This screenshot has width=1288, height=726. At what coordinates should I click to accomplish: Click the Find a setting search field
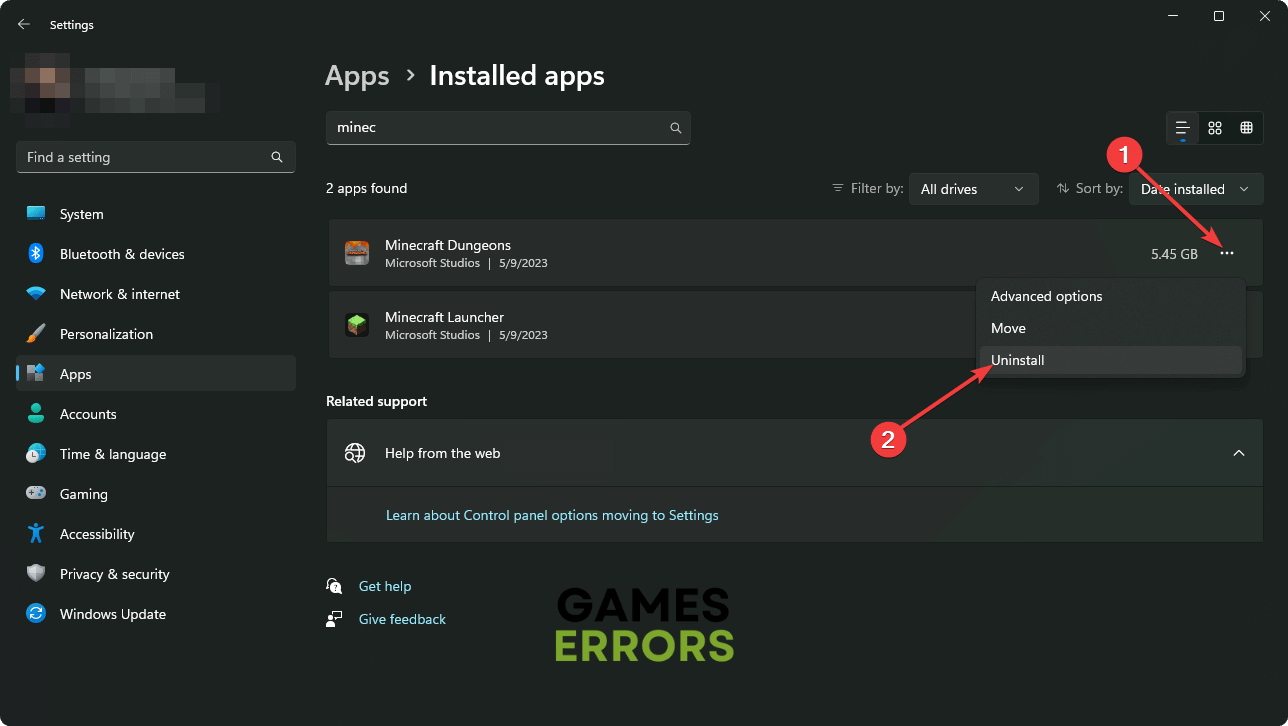145,157
